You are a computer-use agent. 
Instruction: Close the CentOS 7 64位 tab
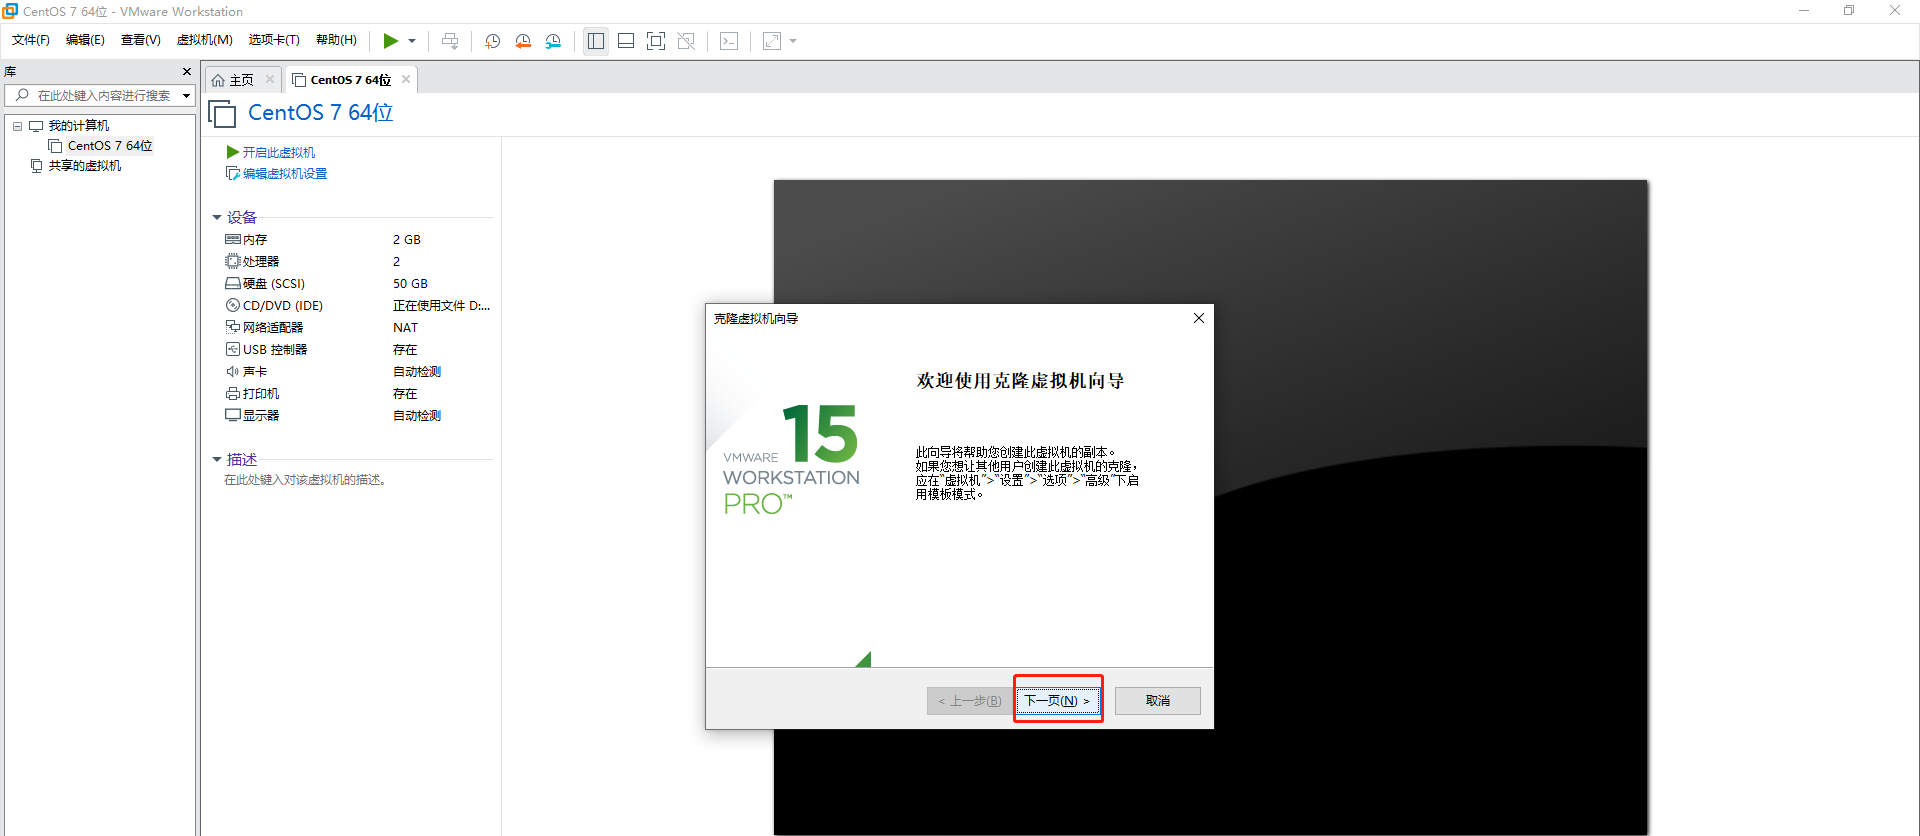coord(406,79)
